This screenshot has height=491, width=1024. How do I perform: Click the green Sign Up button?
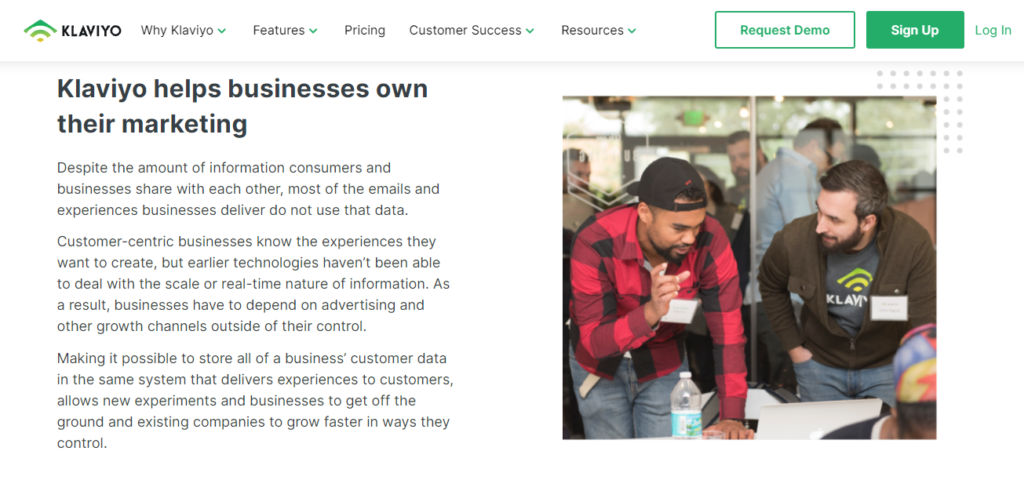tap(915, 30)
